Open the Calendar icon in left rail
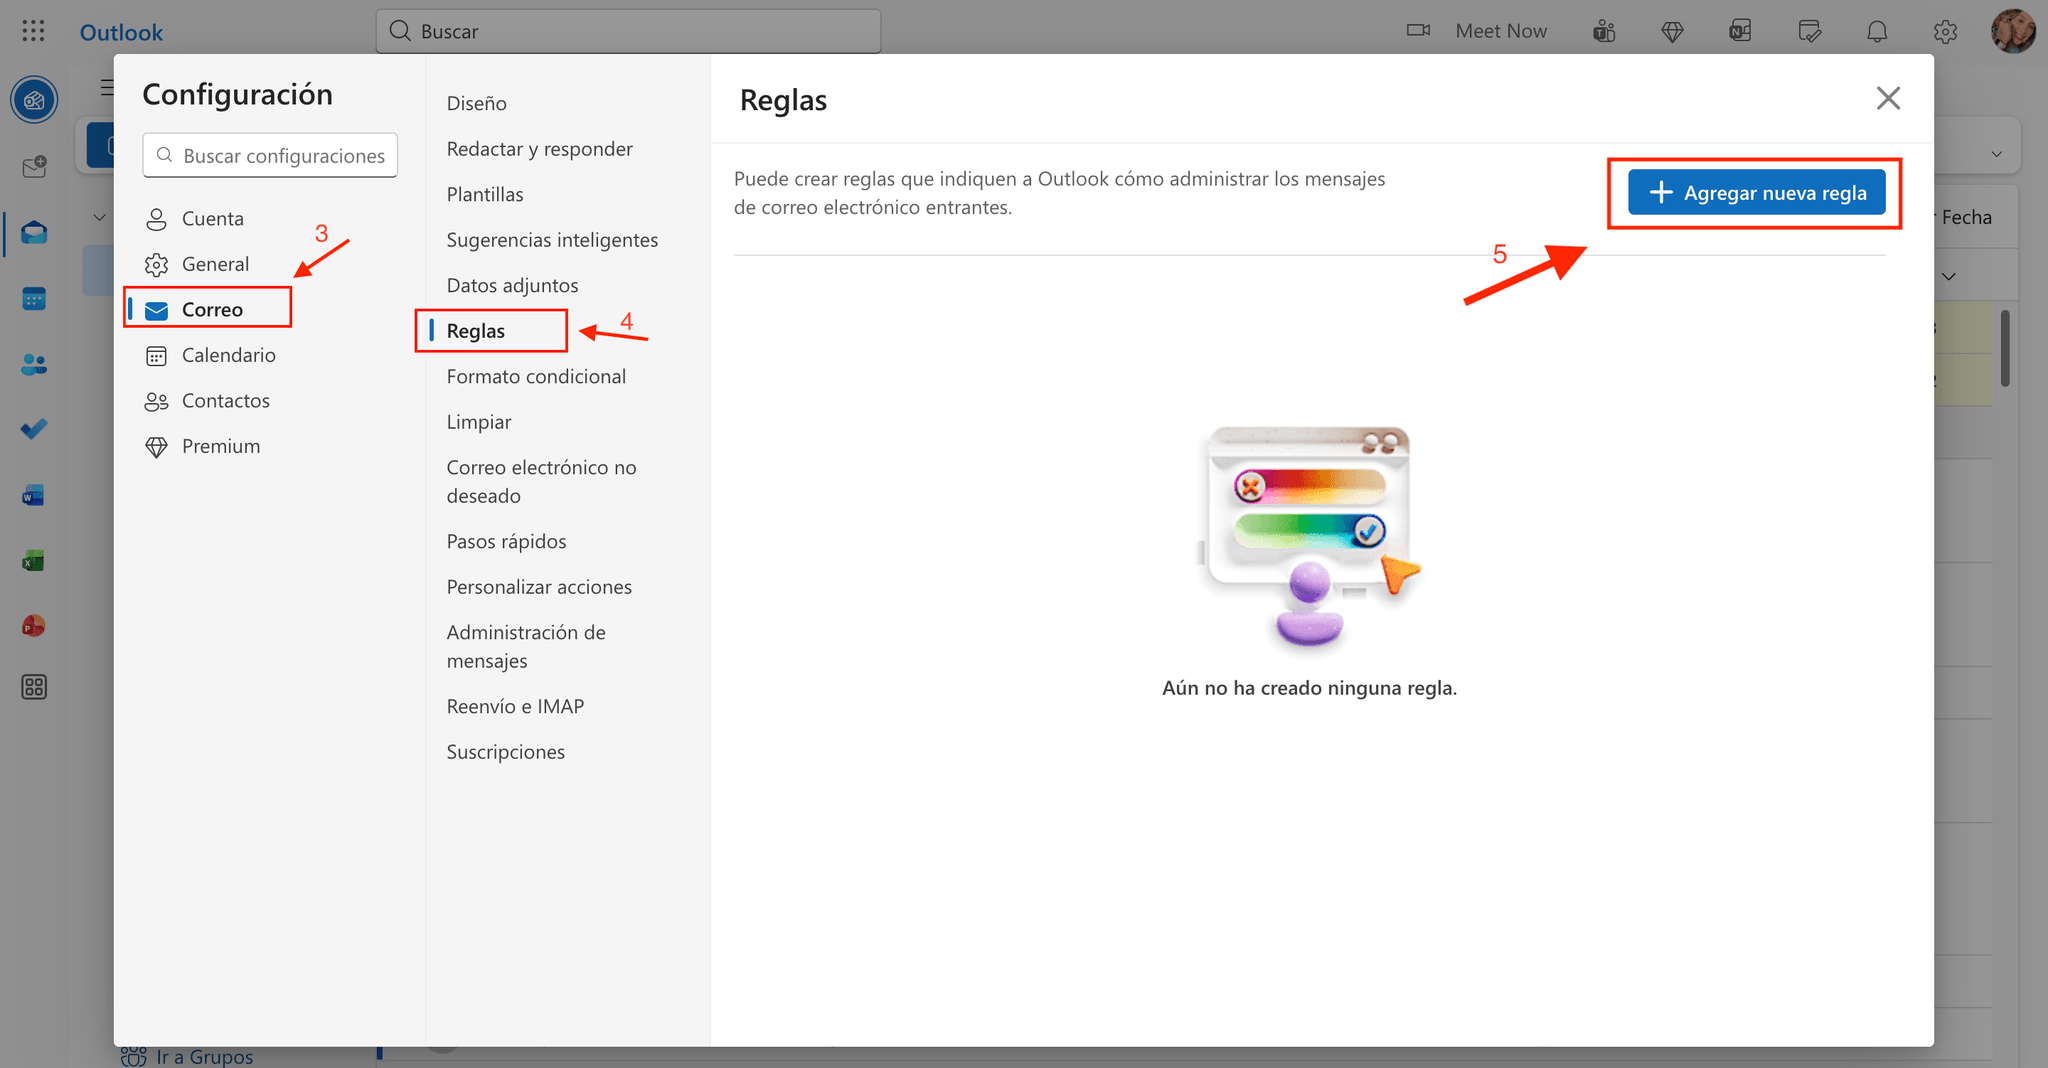 (34, 298)
